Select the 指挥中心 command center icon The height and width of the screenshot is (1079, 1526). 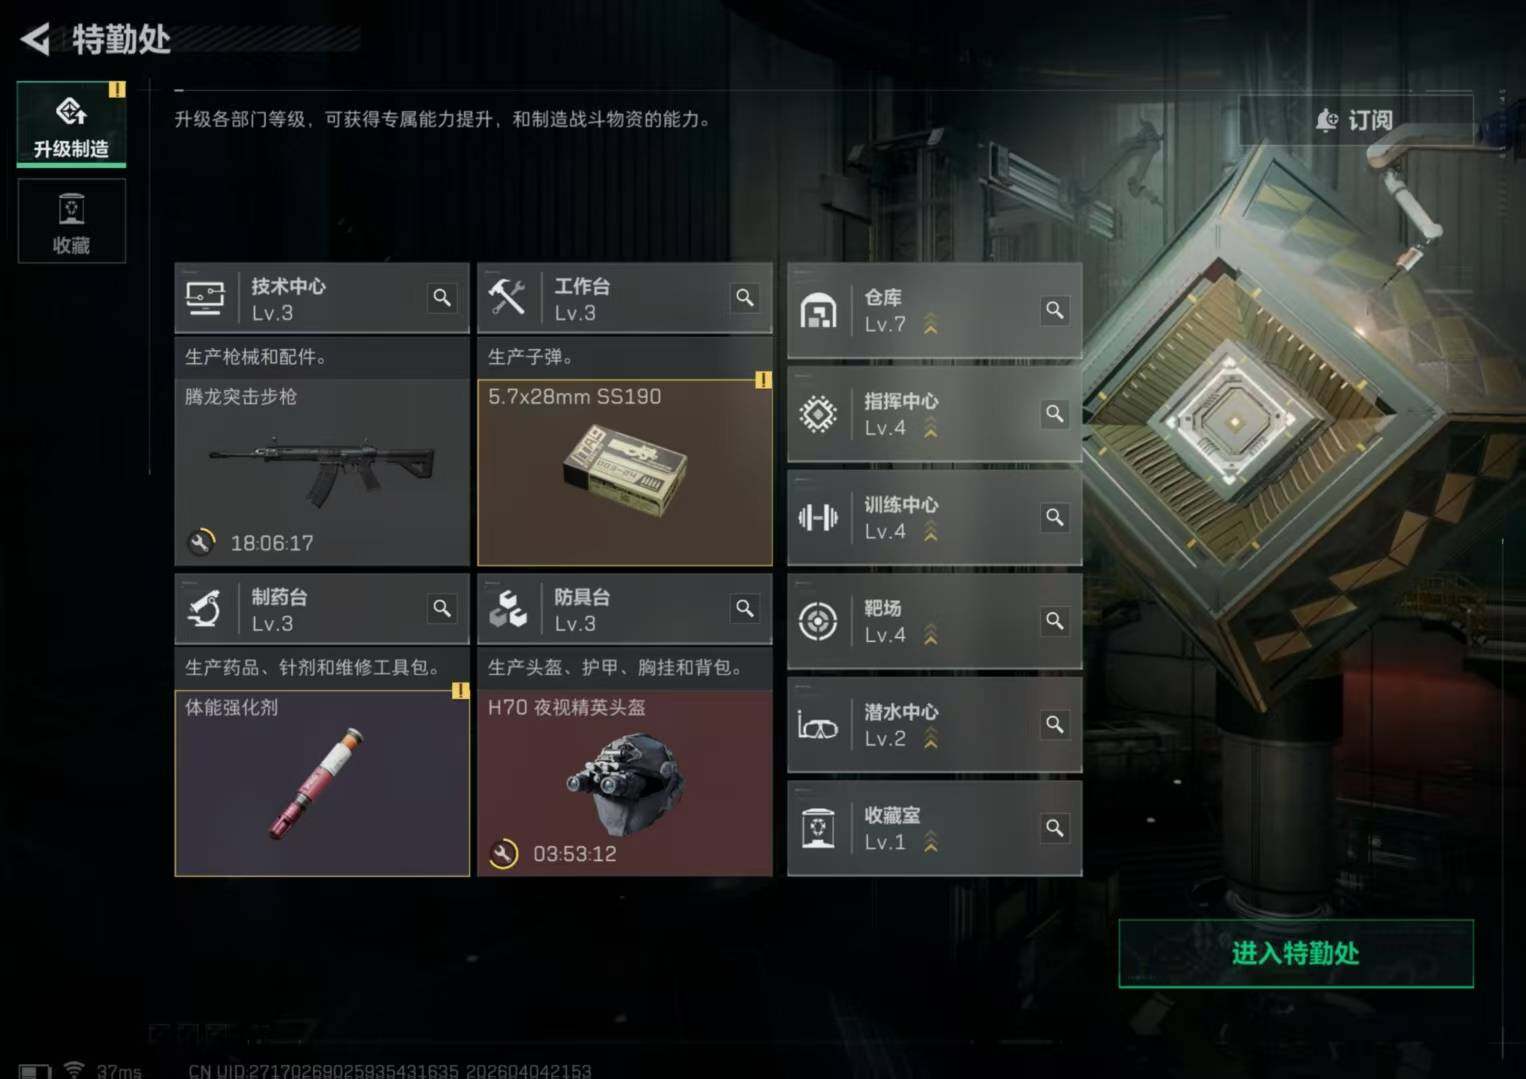coord(818,414)
